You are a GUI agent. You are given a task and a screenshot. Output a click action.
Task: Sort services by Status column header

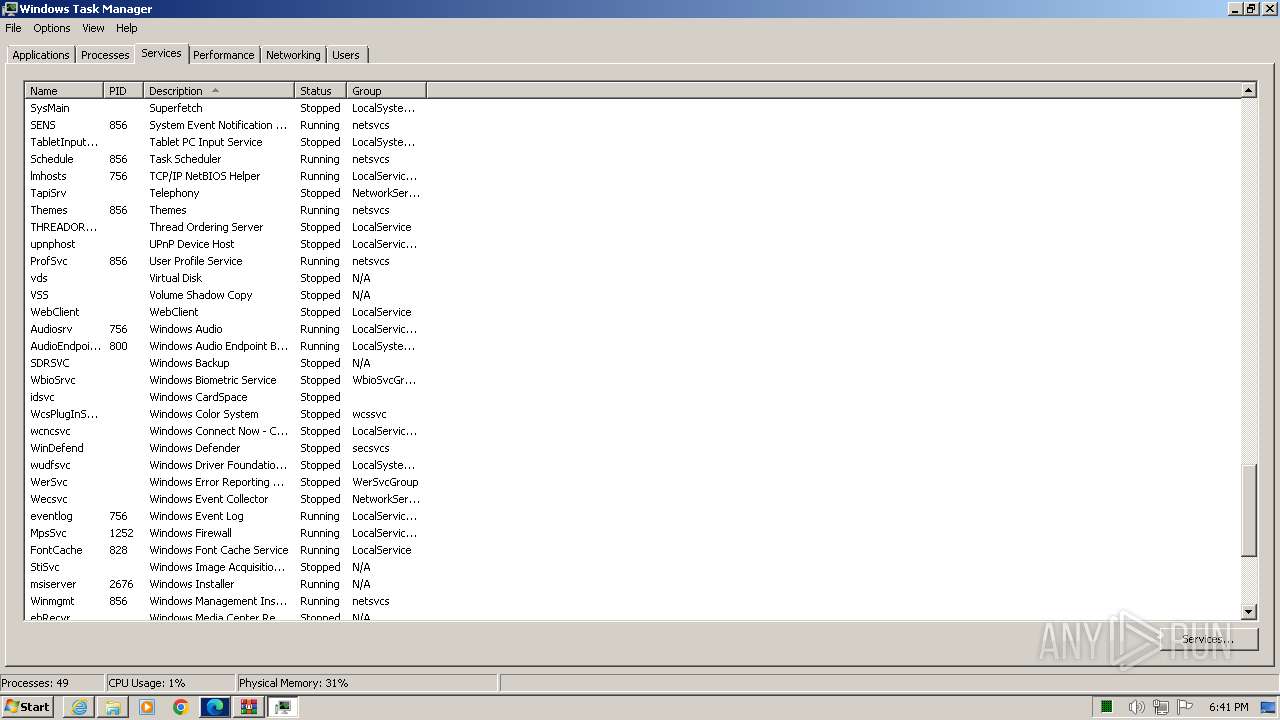pos(321,91)
